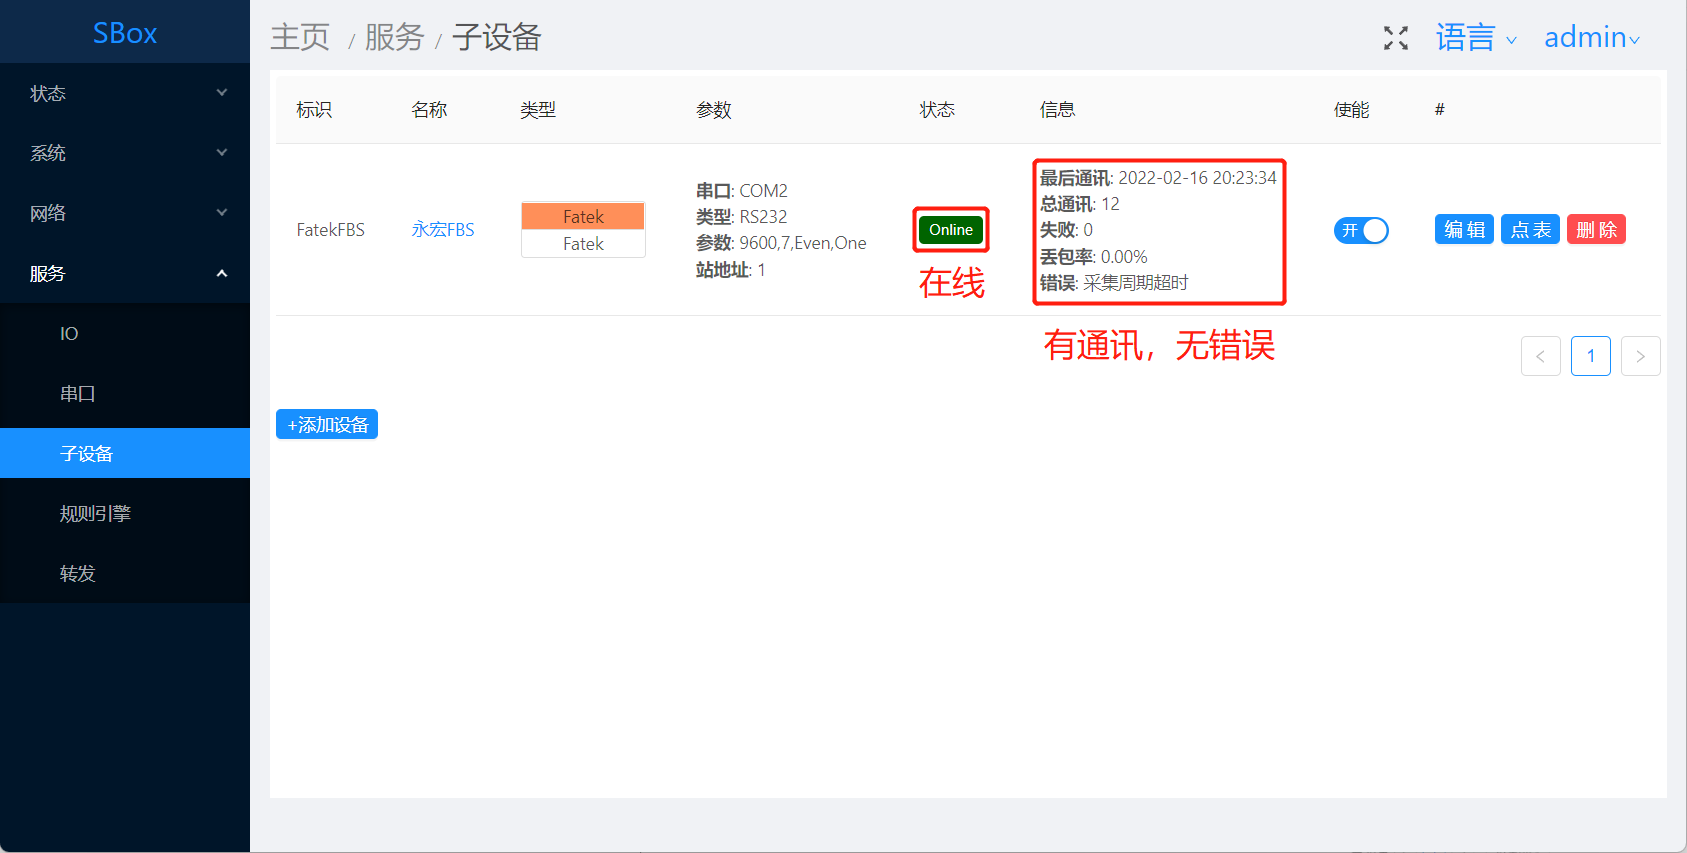The image size is (1687, 853).
Task: Select 规则引擎 in sidebar
Action: pos(125,513)
